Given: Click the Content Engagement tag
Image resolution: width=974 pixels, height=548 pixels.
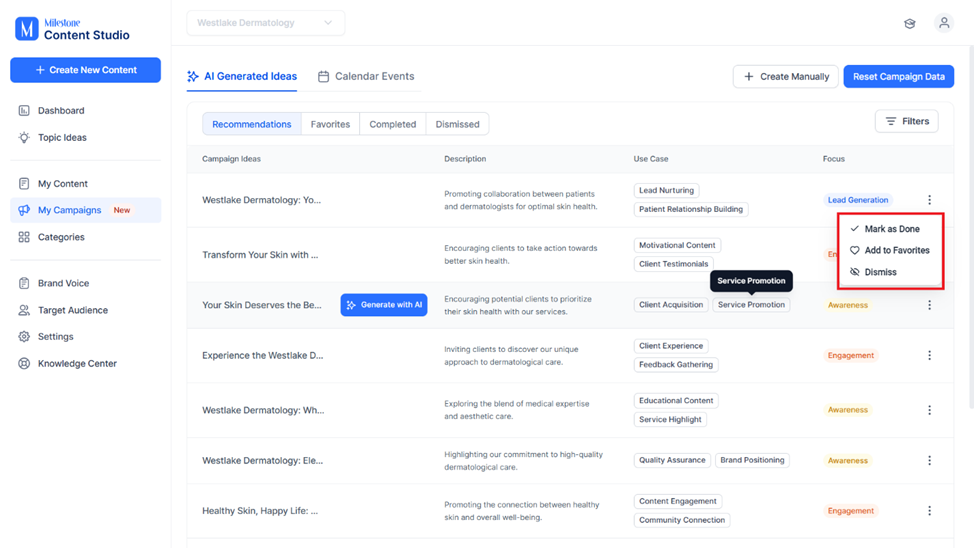Looking at the screenshot, I should tap(678, 501).
